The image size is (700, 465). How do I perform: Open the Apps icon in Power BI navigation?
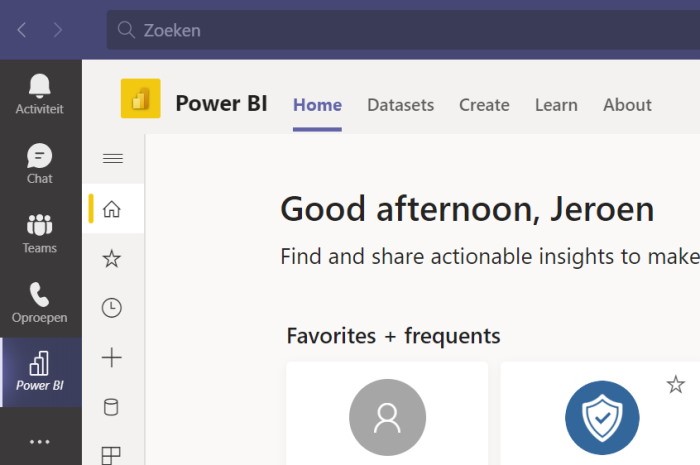(112, 455)
